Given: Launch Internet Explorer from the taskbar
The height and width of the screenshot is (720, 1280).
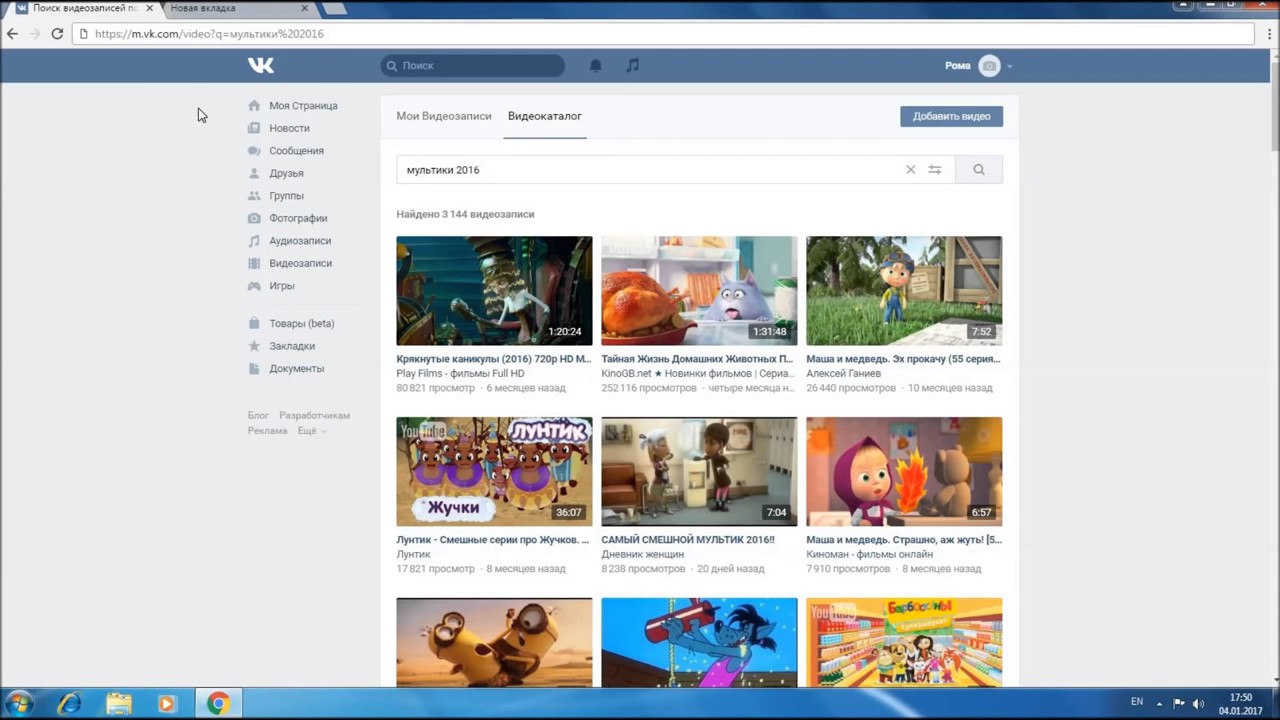Looking at the screenshot, I should (69, 704).
